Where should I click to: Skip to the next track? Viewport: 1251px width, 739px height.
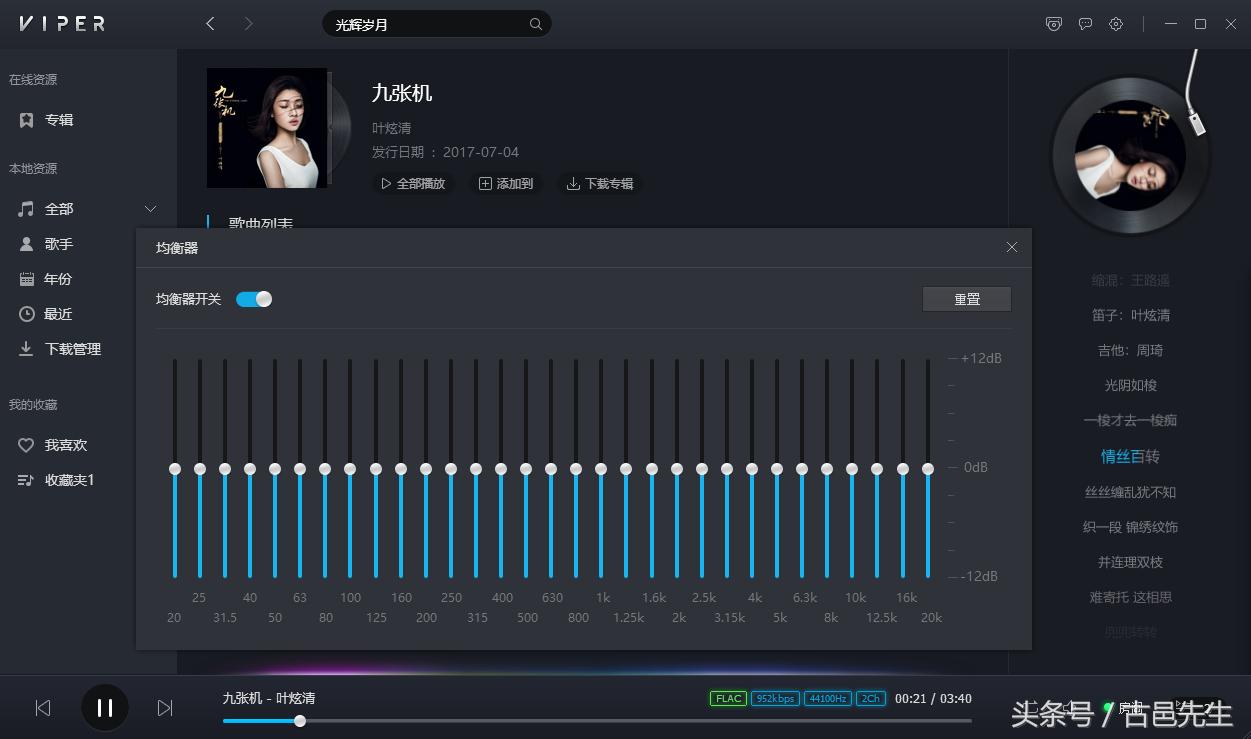(165, 707)
